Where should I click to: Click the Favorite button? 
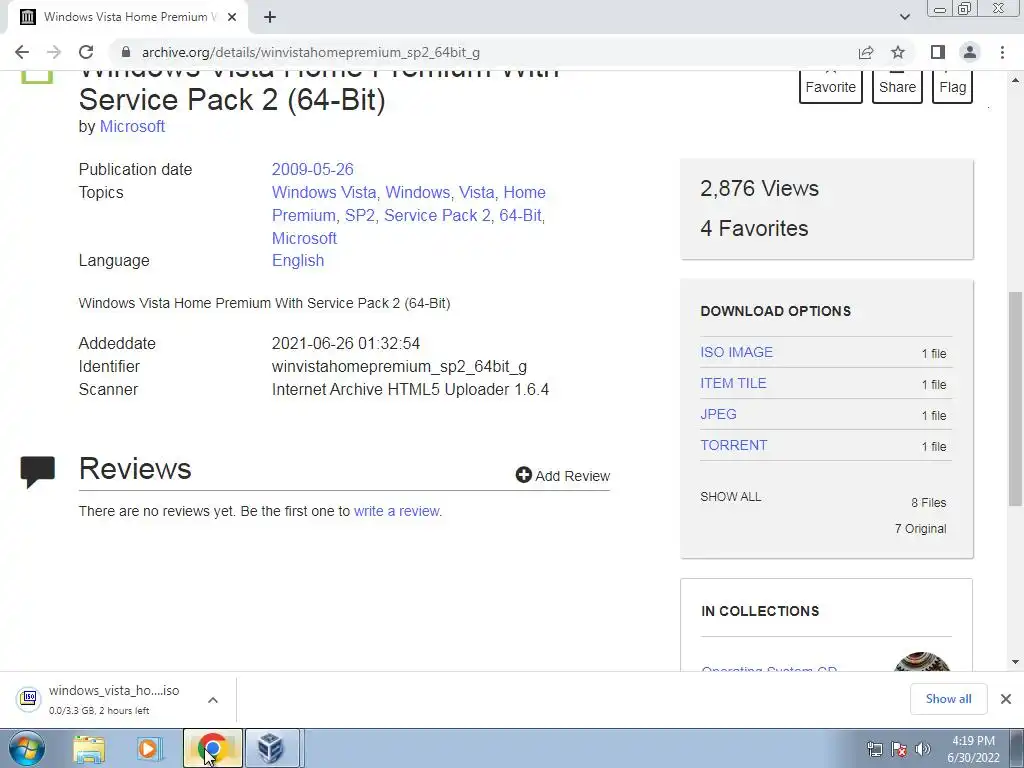(831, 86)
